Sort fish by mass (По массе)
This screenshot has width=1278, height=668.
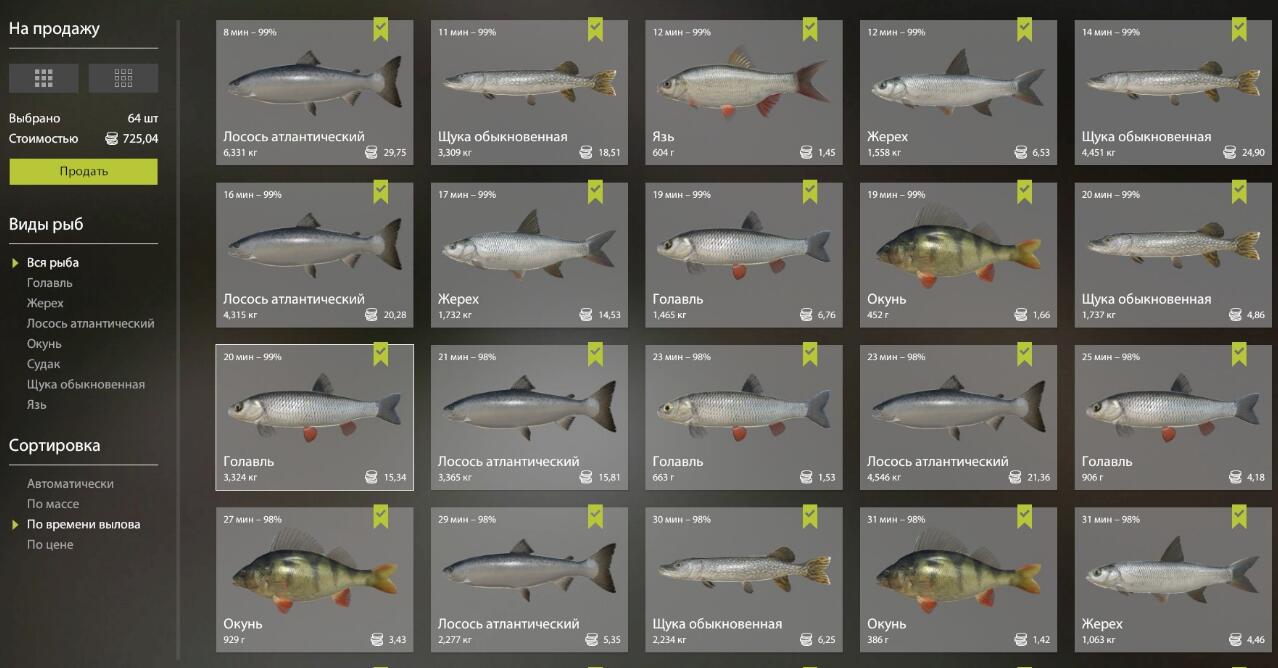[53, 504]
